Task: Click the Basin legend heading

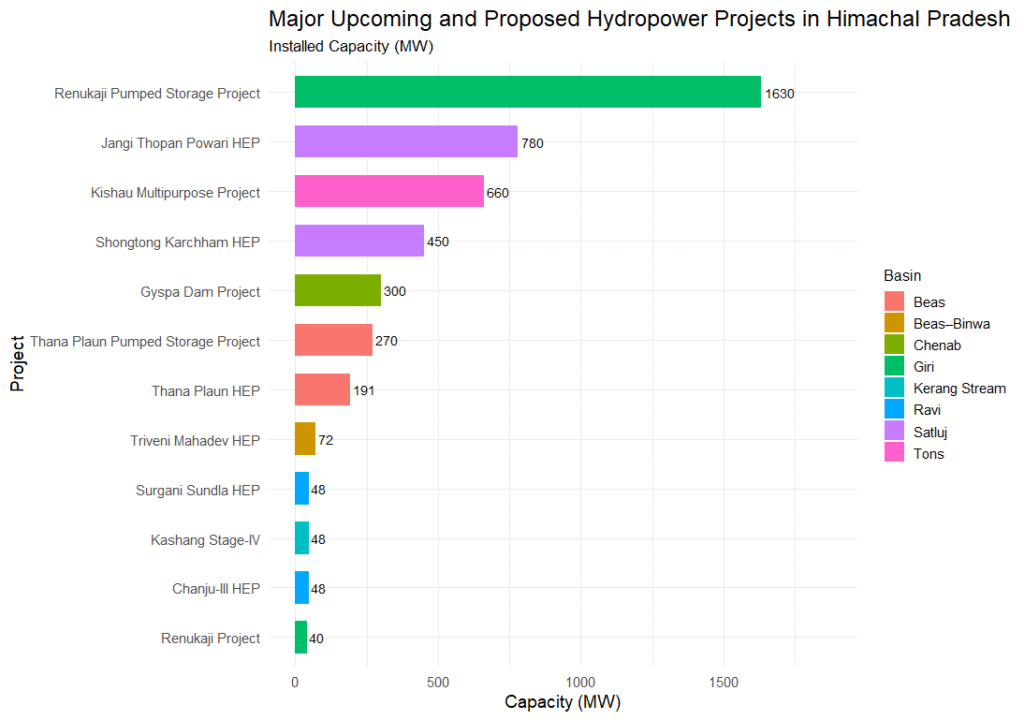Action: [902, 275]
